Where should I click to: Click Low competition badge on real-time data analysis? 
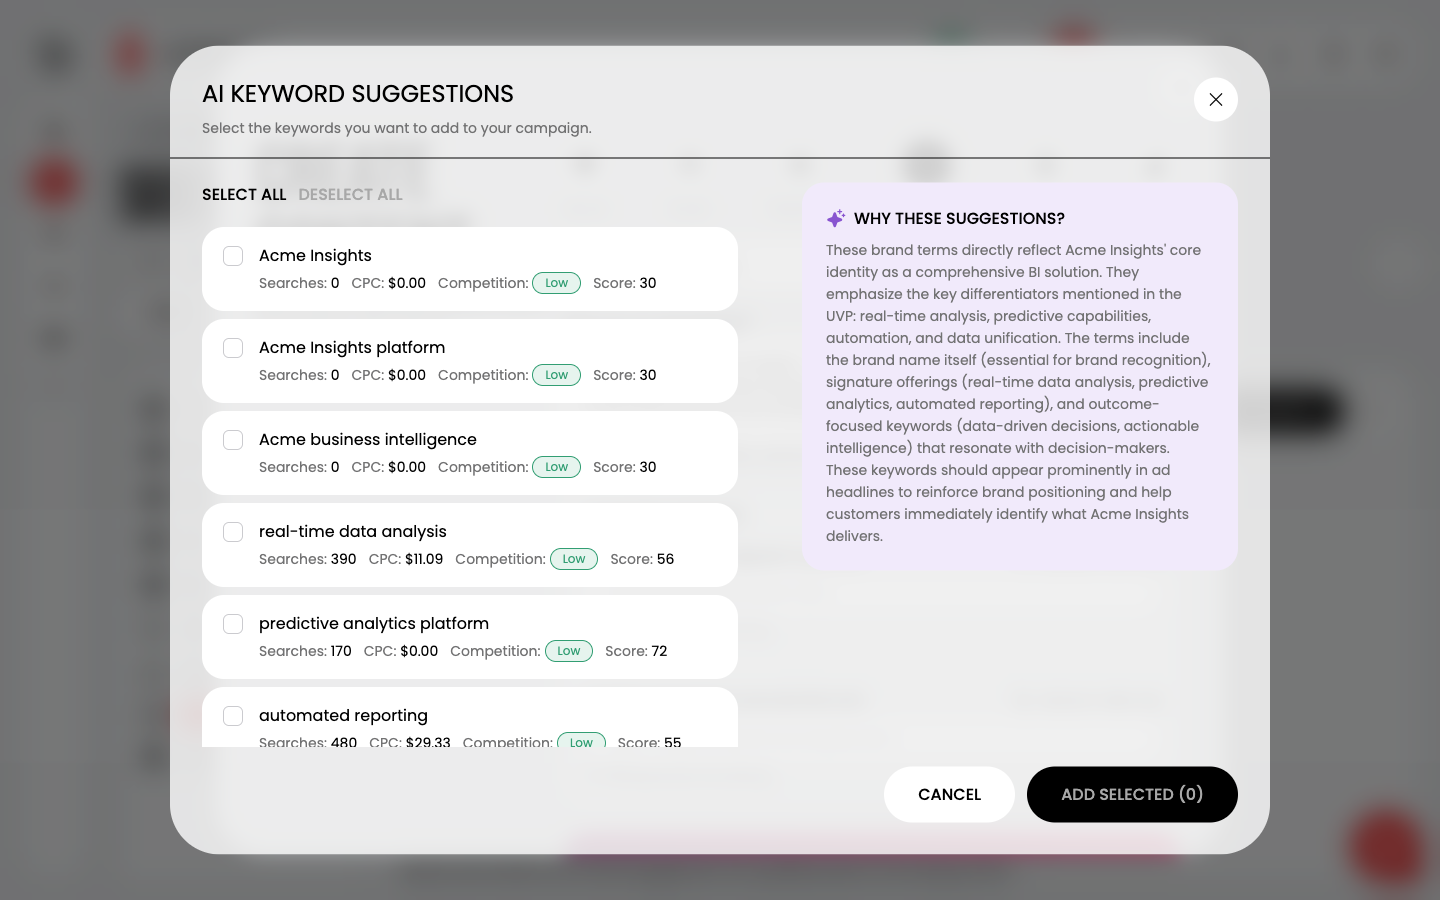(x=574, y=559)
